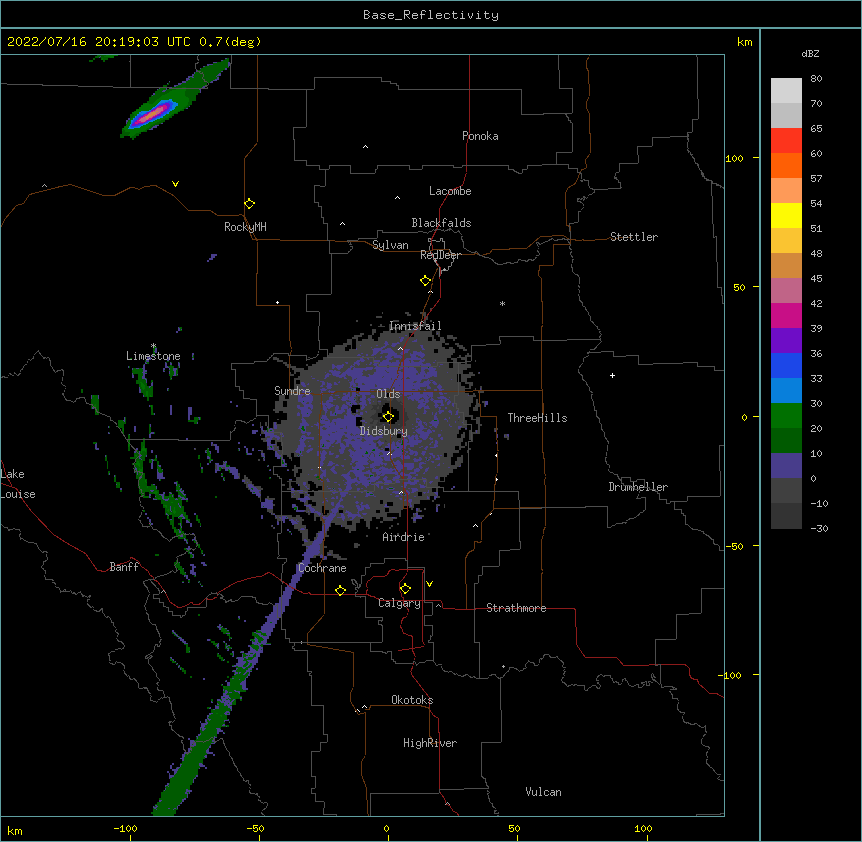The height and width of the screenshot is (842, 862).
Task: Click the 33 dBZ blue color swatch
Action: point(786,390)
